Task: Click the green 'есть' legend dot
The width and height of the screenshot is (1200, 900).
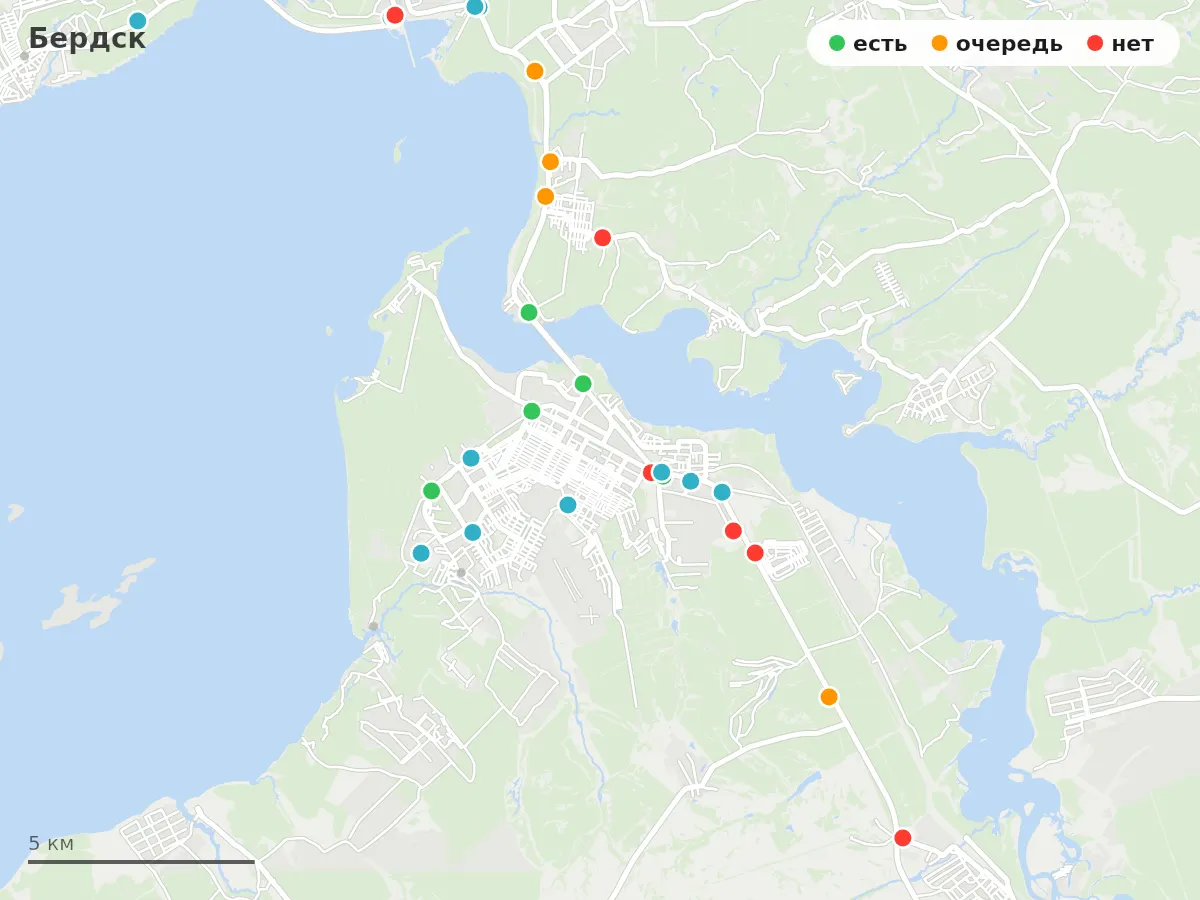Action: tap(837, 44)
